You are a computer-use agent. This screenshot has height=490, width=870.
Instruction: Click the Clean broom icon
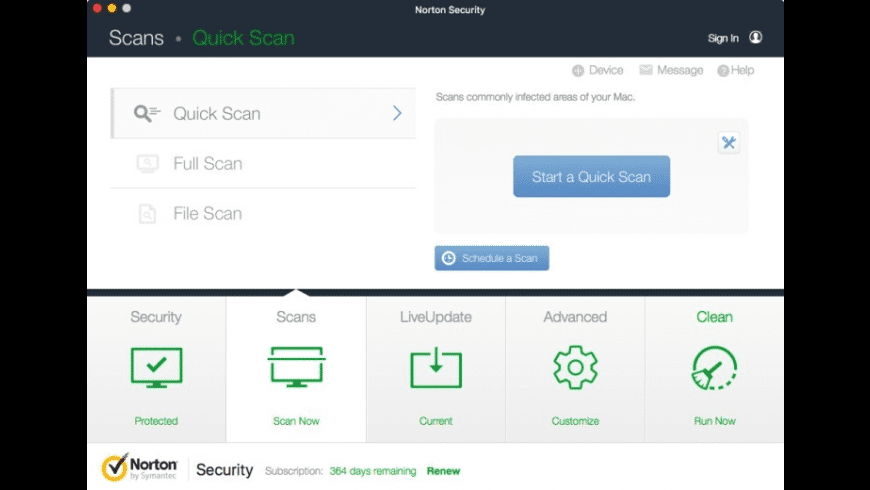click(x=715, y=367)
